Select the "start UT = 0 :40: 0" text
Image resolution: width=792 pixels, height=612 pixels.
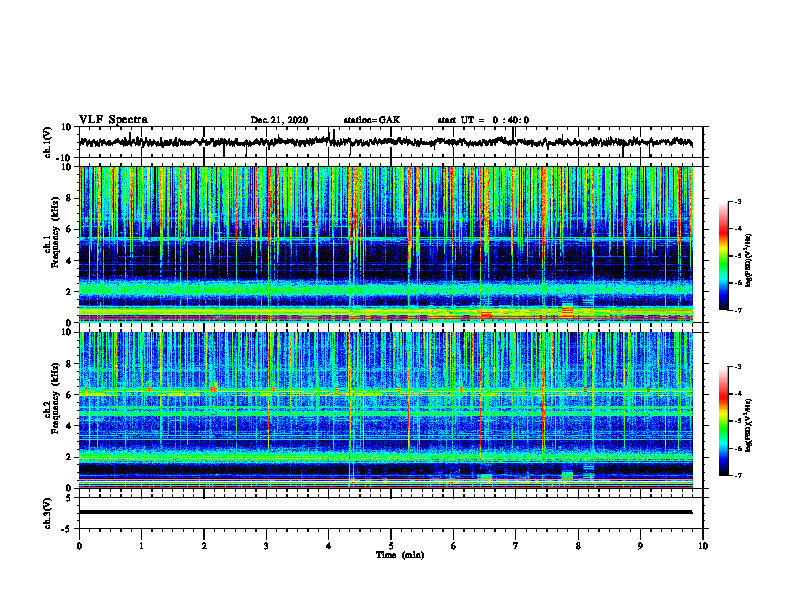click(483, 120)
